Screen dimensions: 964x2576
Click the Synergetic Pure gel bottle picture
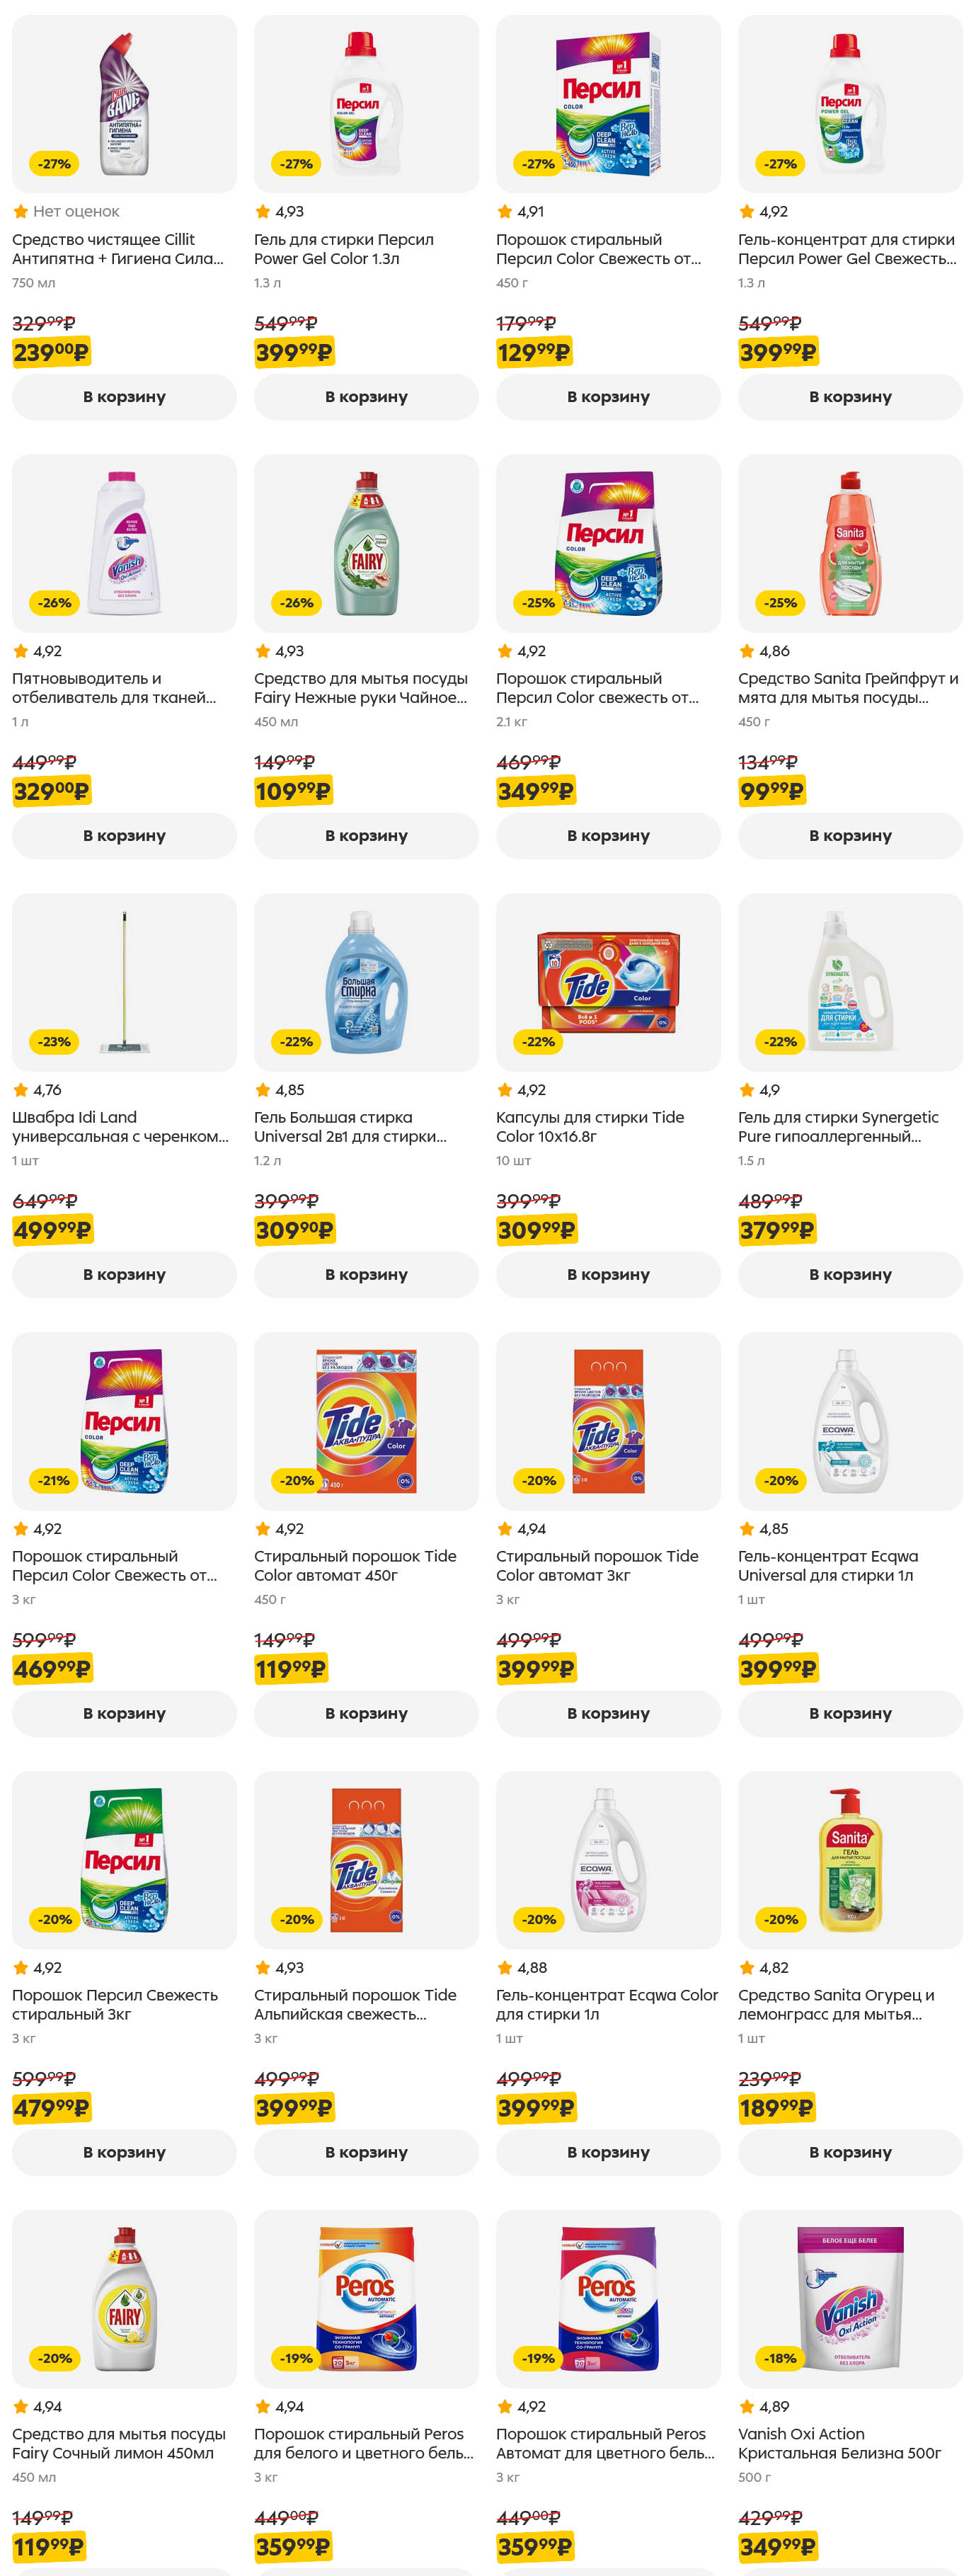[850, 981]
